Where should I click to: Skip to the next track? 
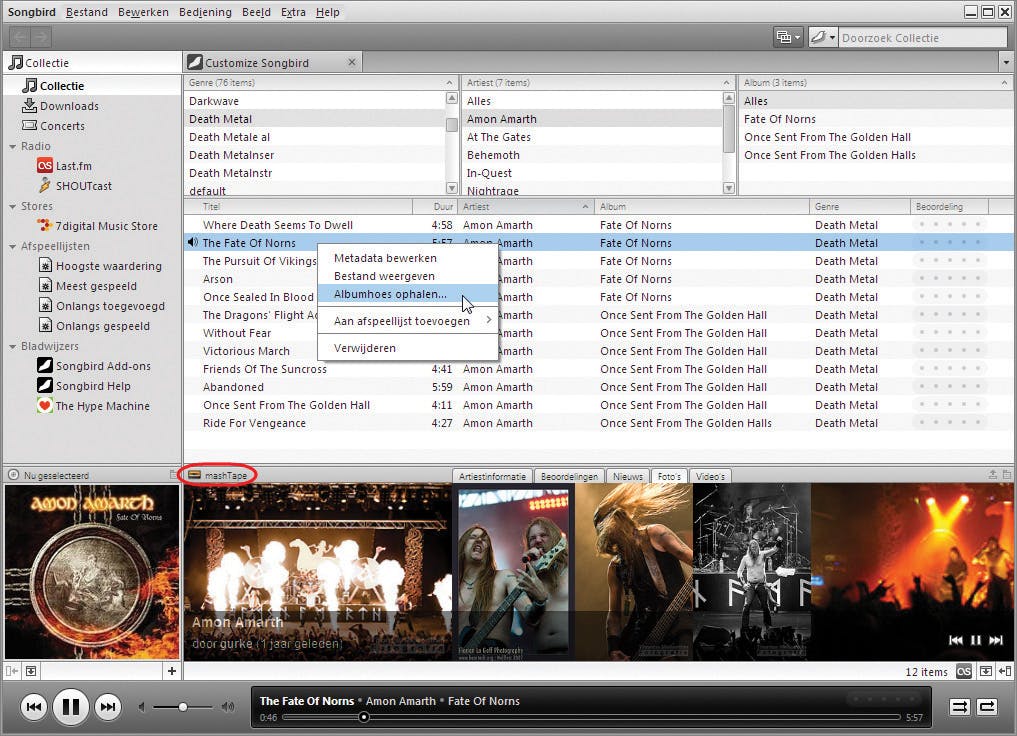pyautogui.click(x=108, y=707)
